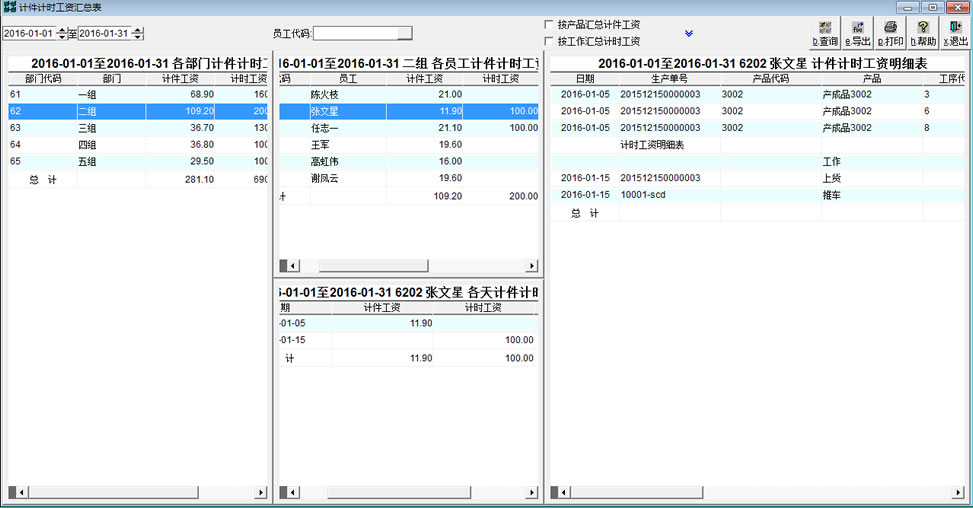Enable 按工作汇总计时工资 checkbox
Viewport: 973px width, 509px height.
pos(549,41)
